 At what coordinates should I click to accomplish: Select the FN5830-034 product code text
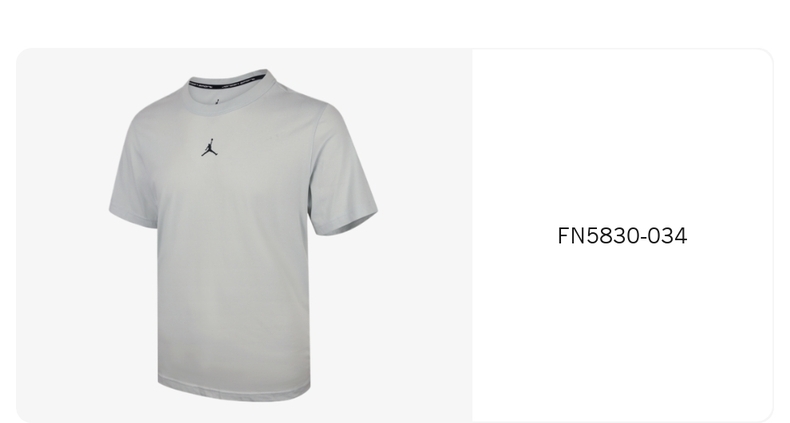[622, 236]
